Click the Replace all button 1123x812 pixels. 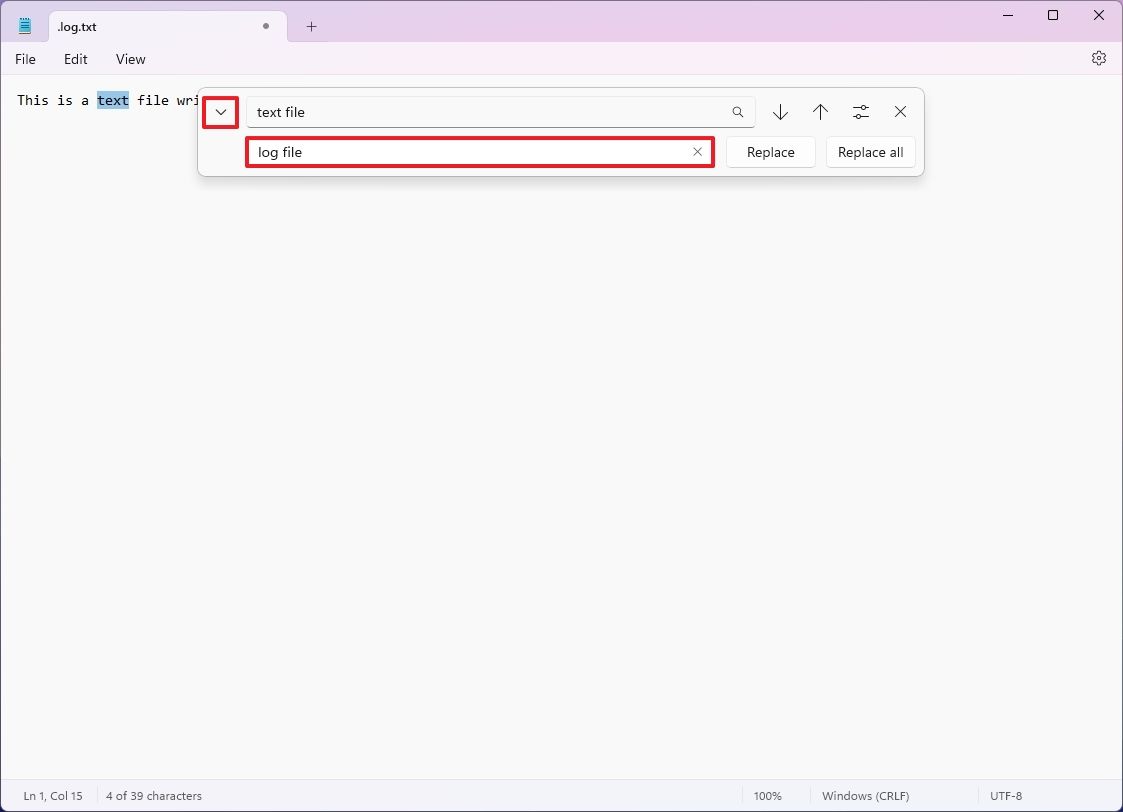[870, 152]
